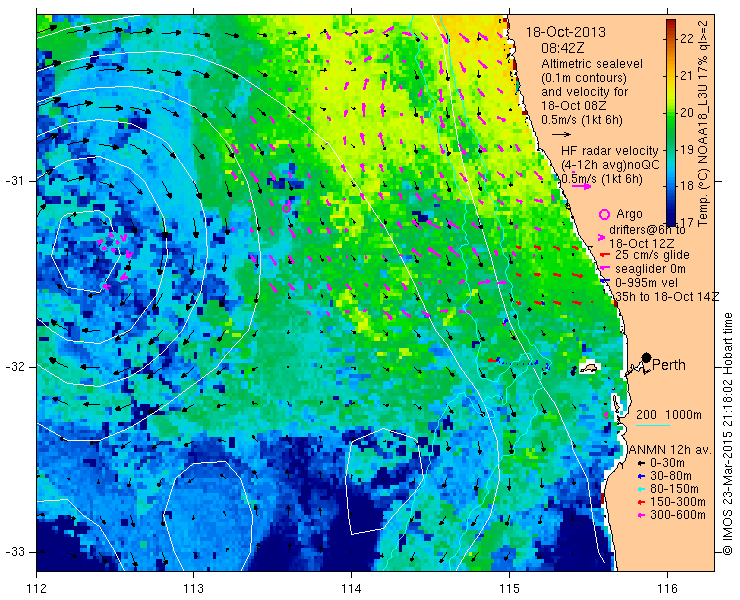
Task: Click the 'ANMN 12h av.' legend heading
Action: (x=669, y=450)
